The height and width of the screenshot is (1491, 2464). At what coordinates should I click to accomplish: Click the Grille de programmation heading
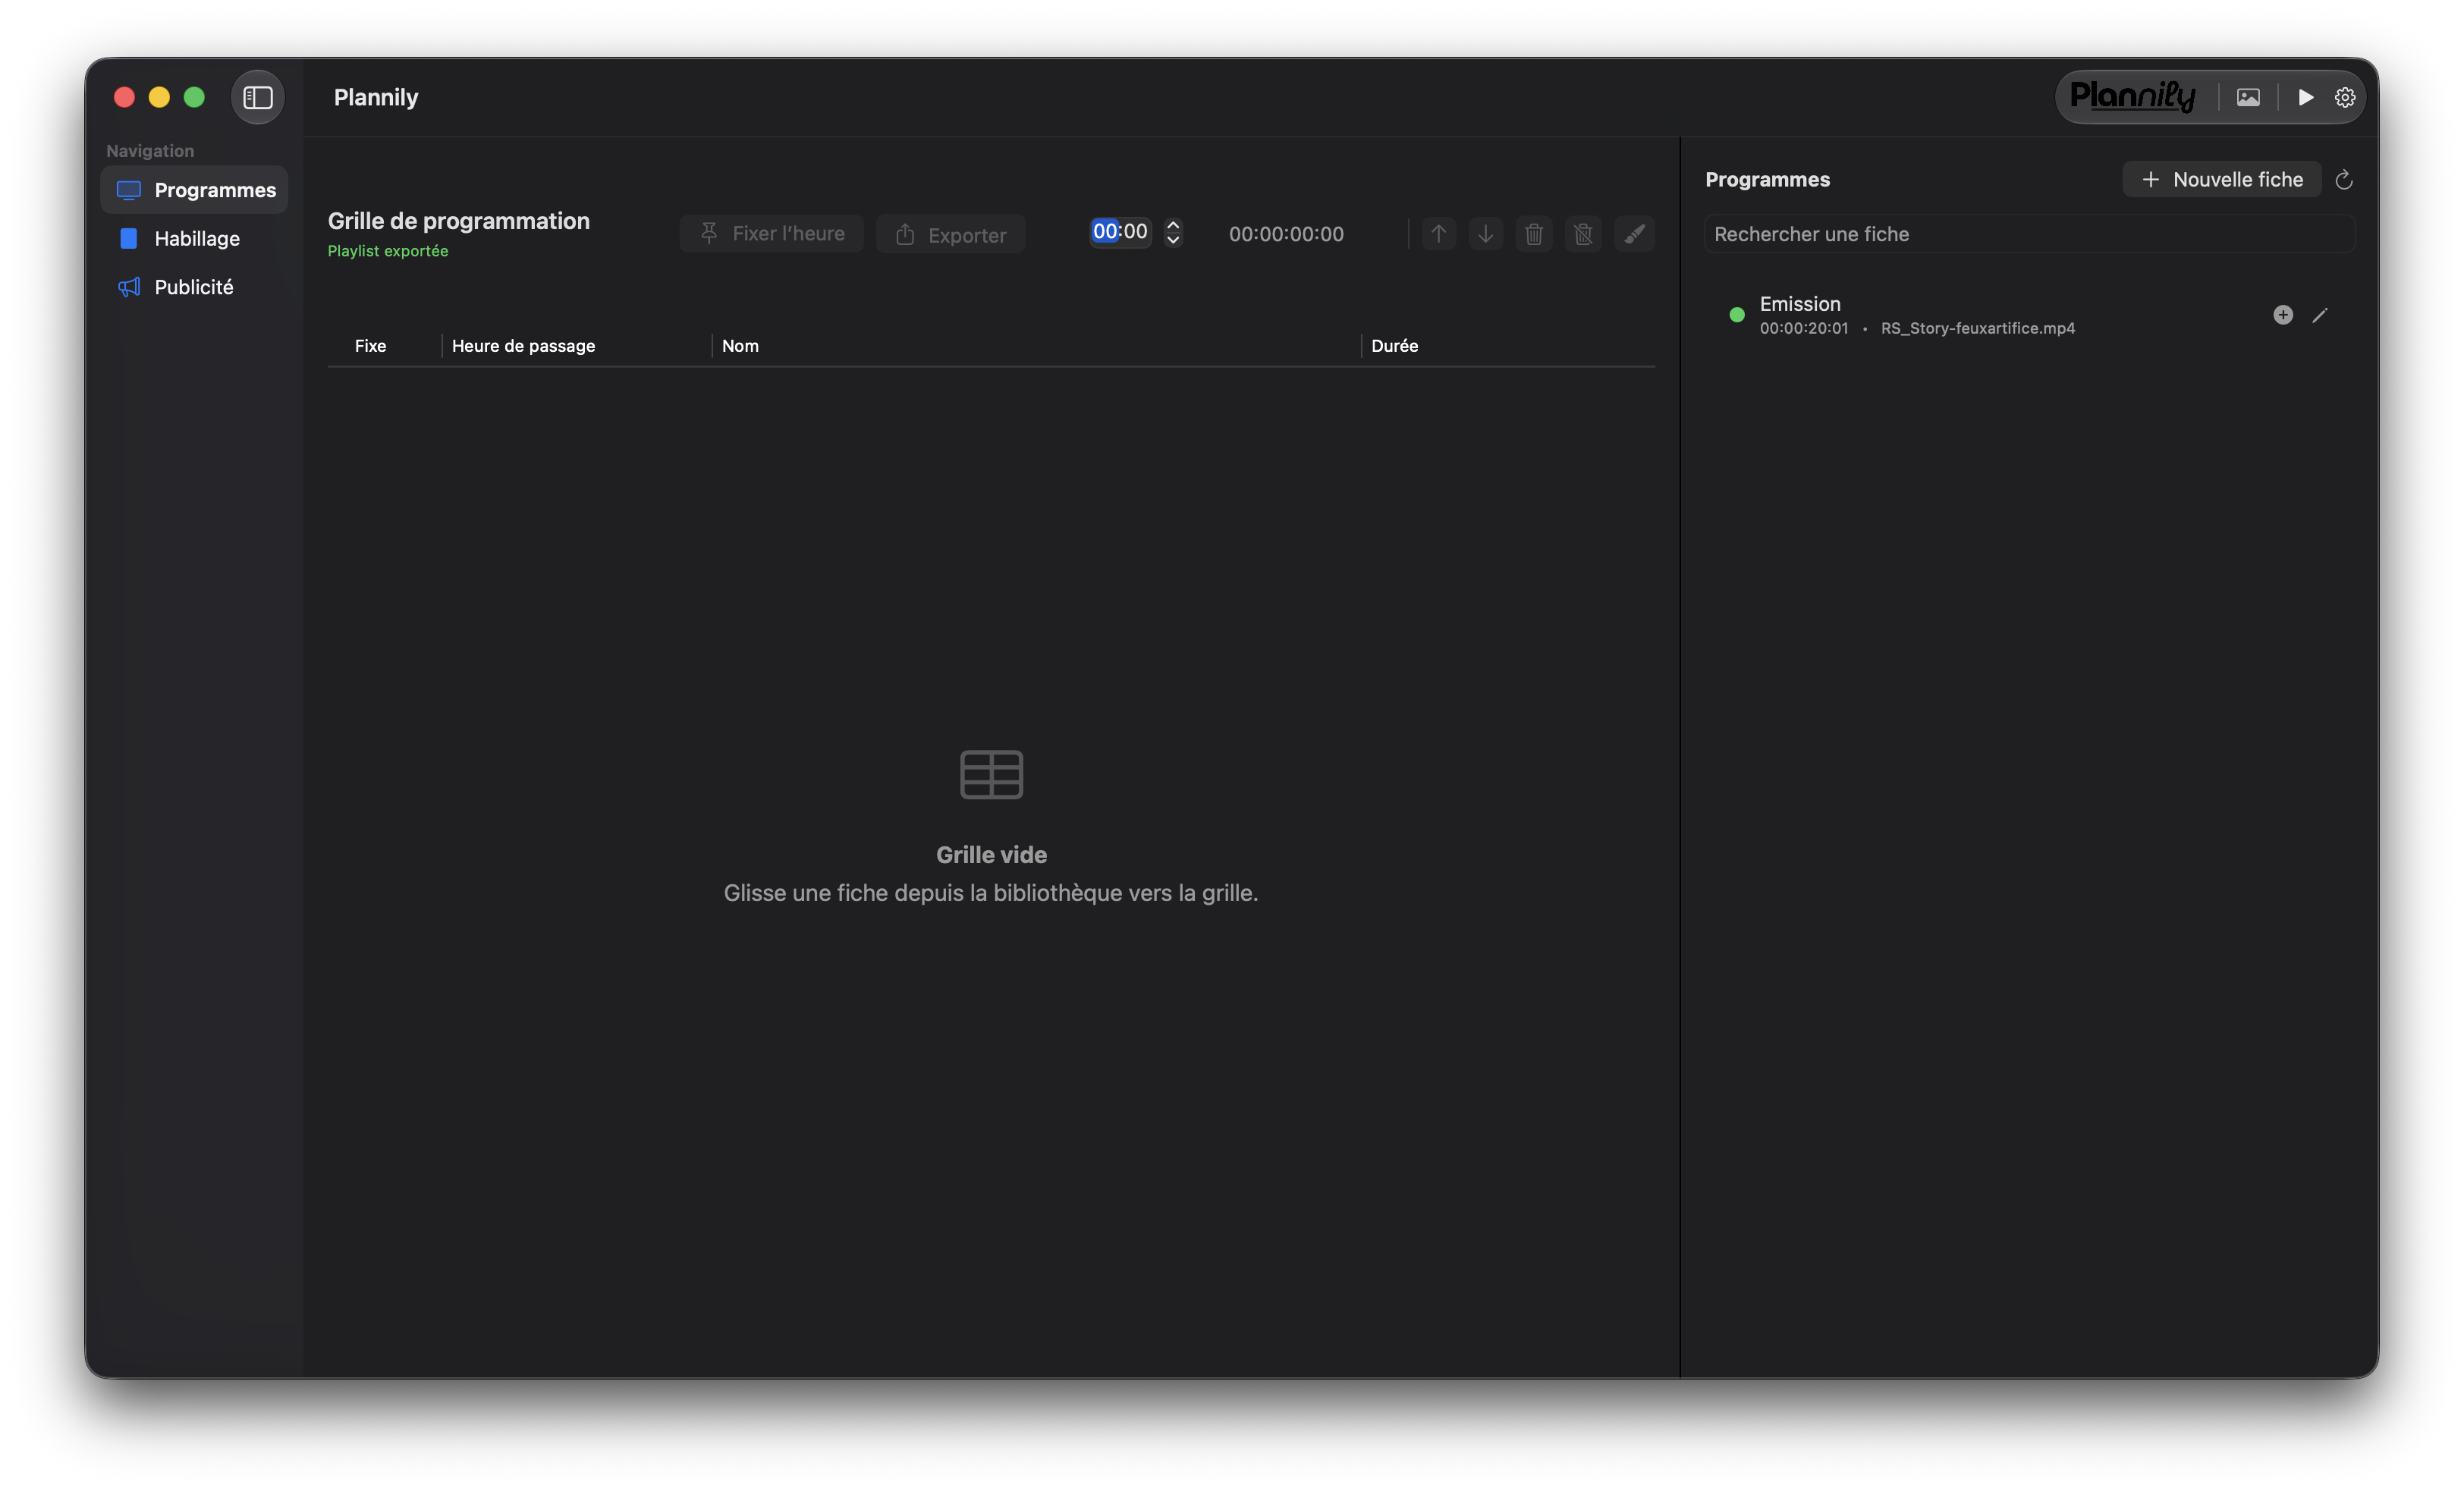459,221
